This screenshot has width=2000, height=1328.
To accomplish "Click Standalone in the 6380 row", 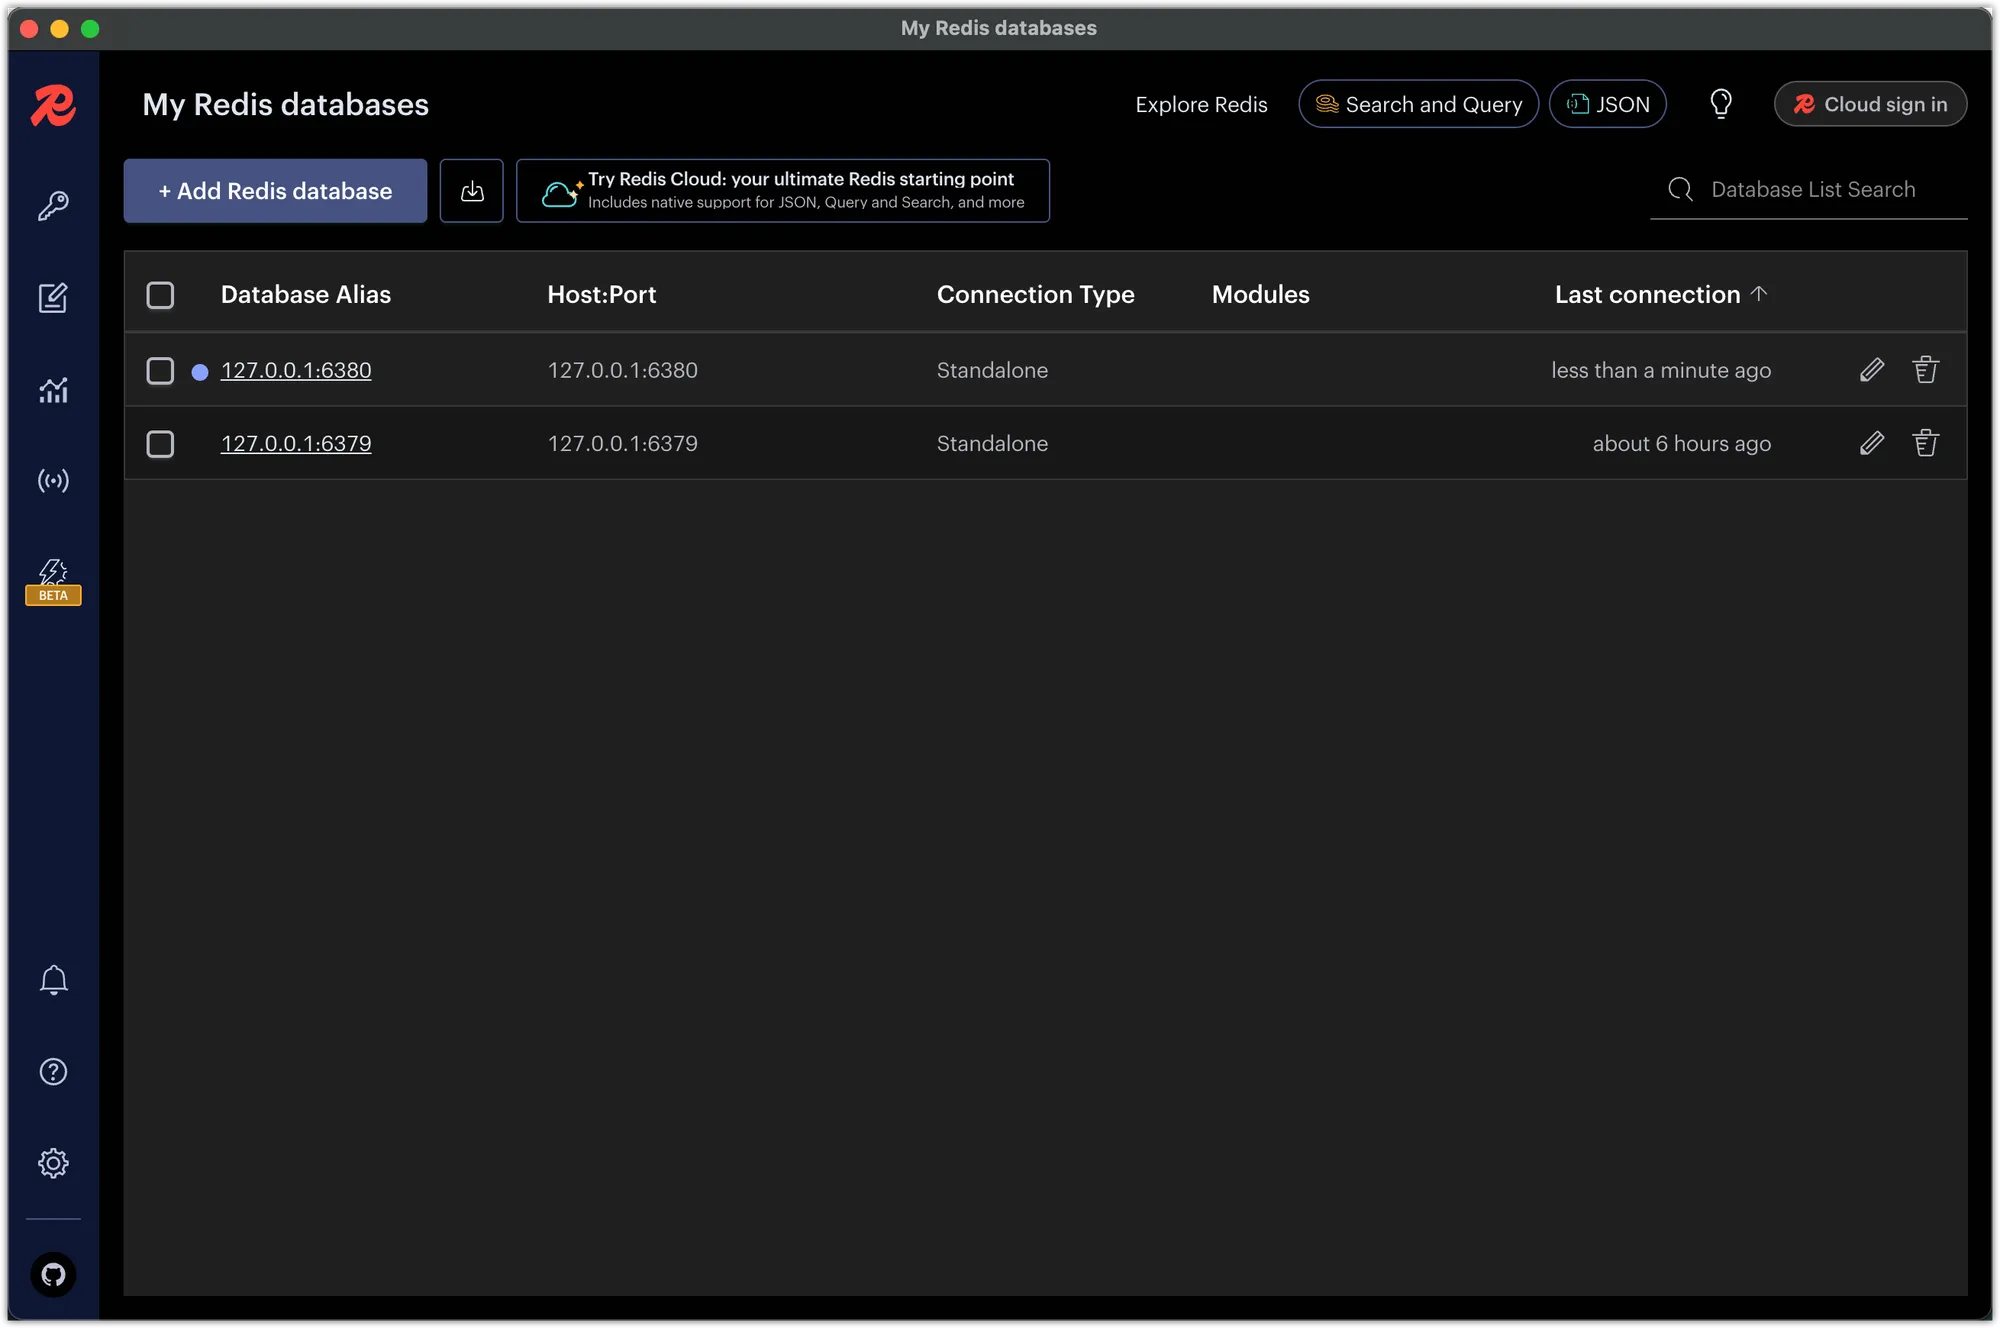I will (992, 371).
